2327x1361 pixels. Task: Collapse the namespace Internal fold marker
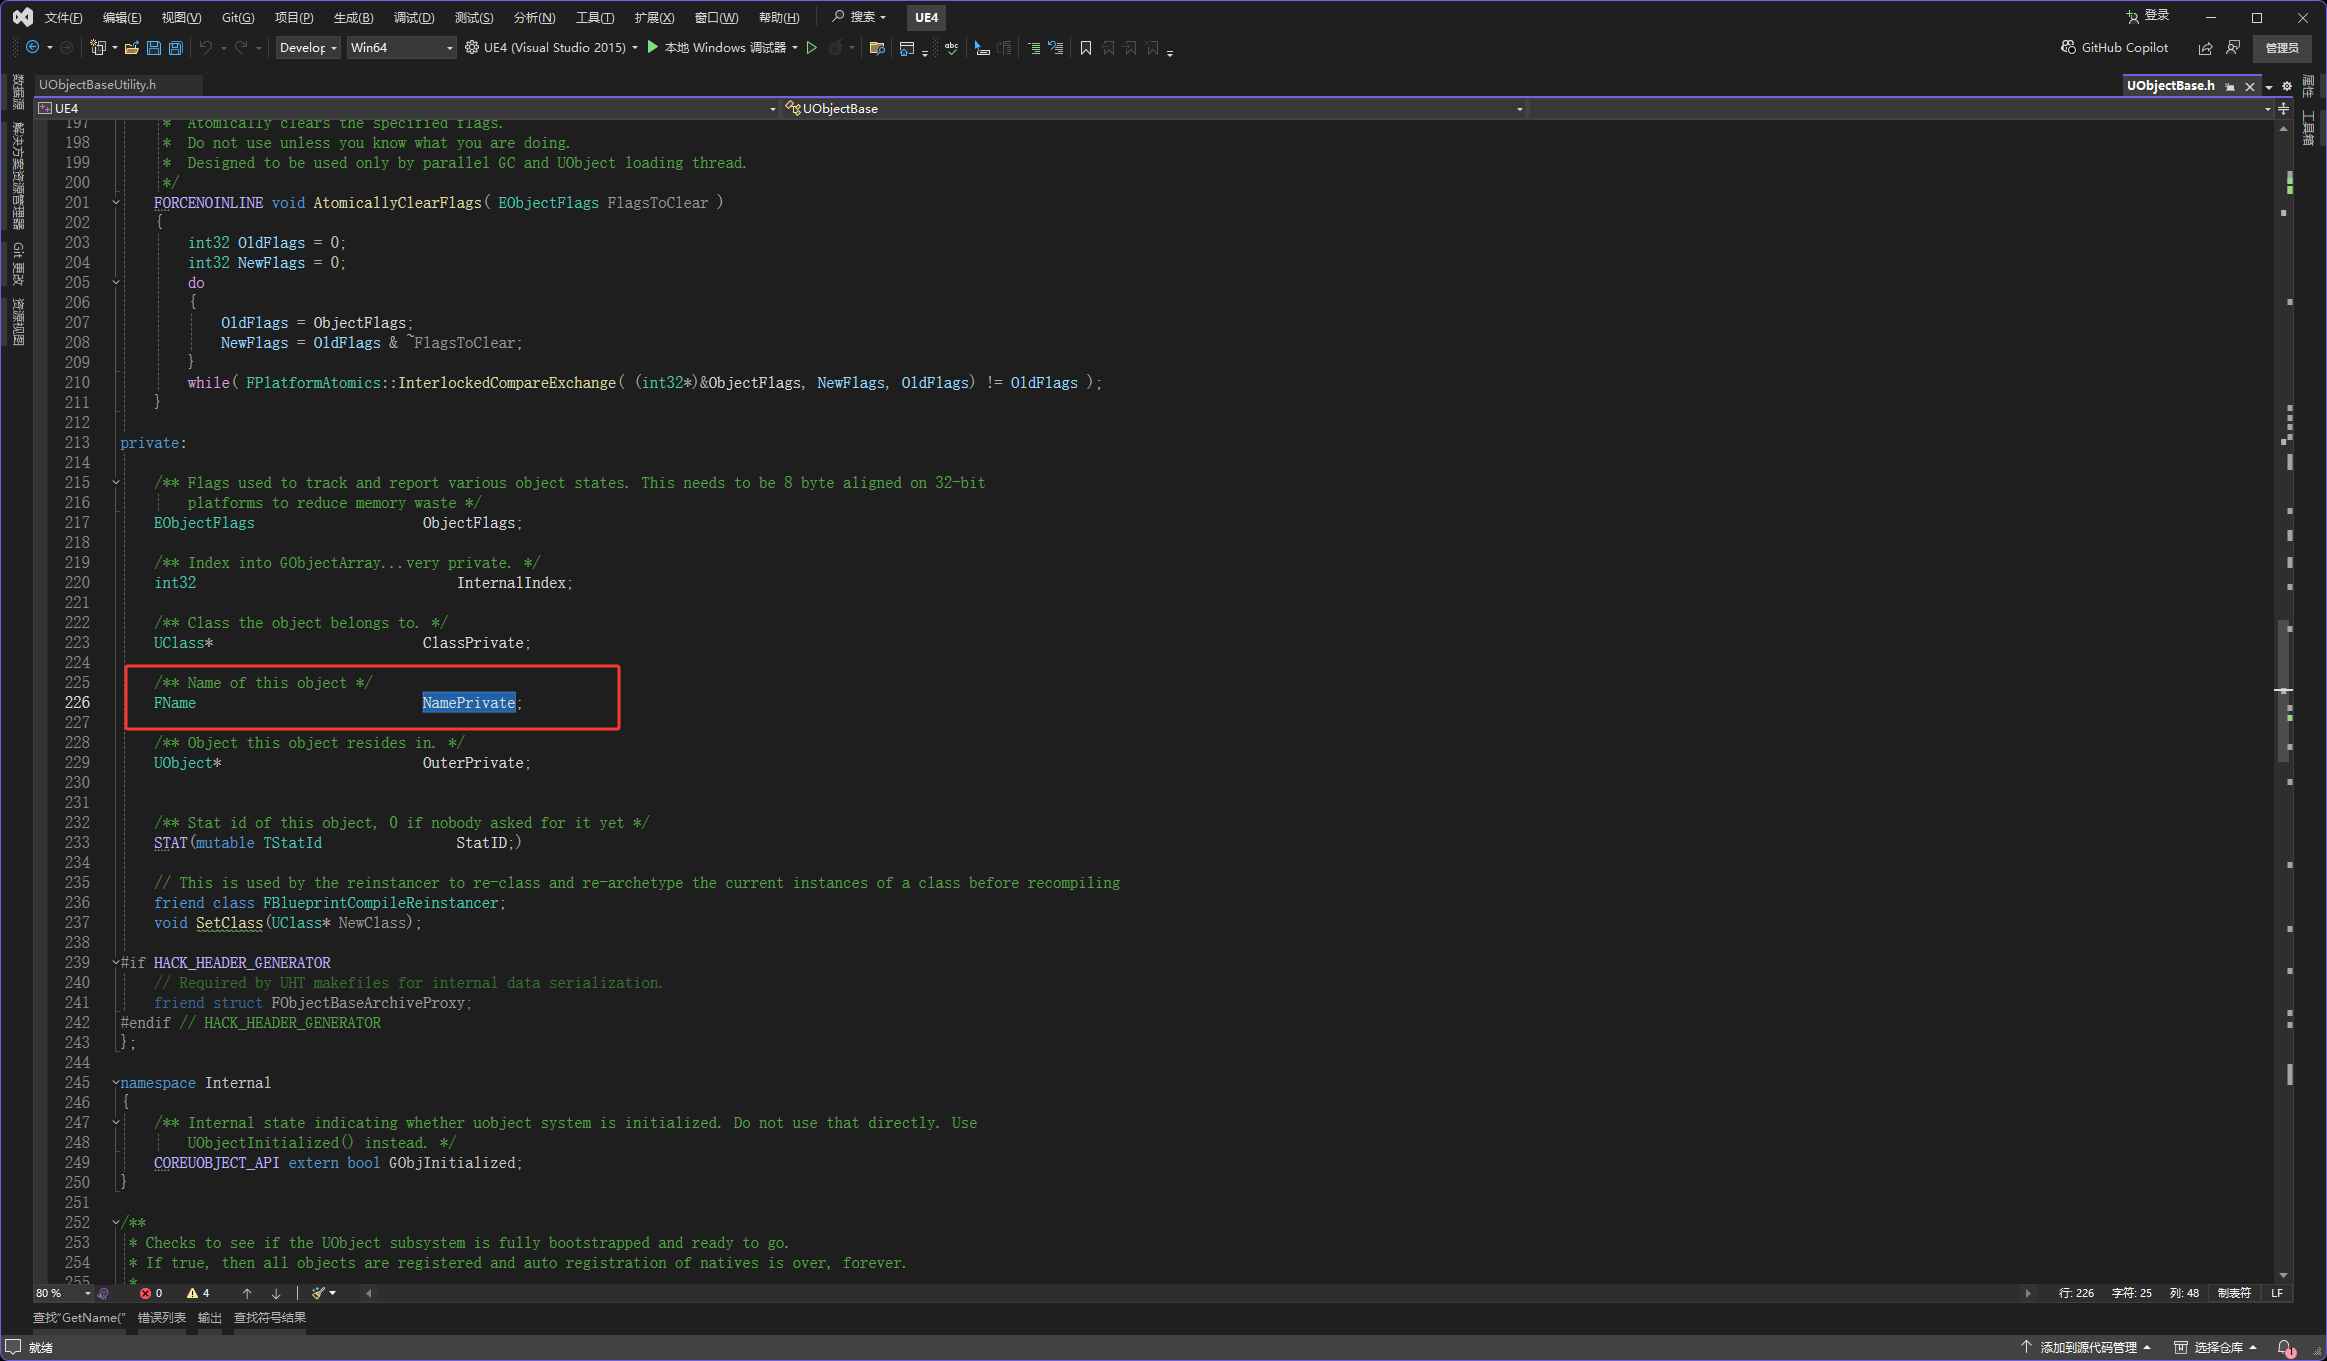[116, 1083]
